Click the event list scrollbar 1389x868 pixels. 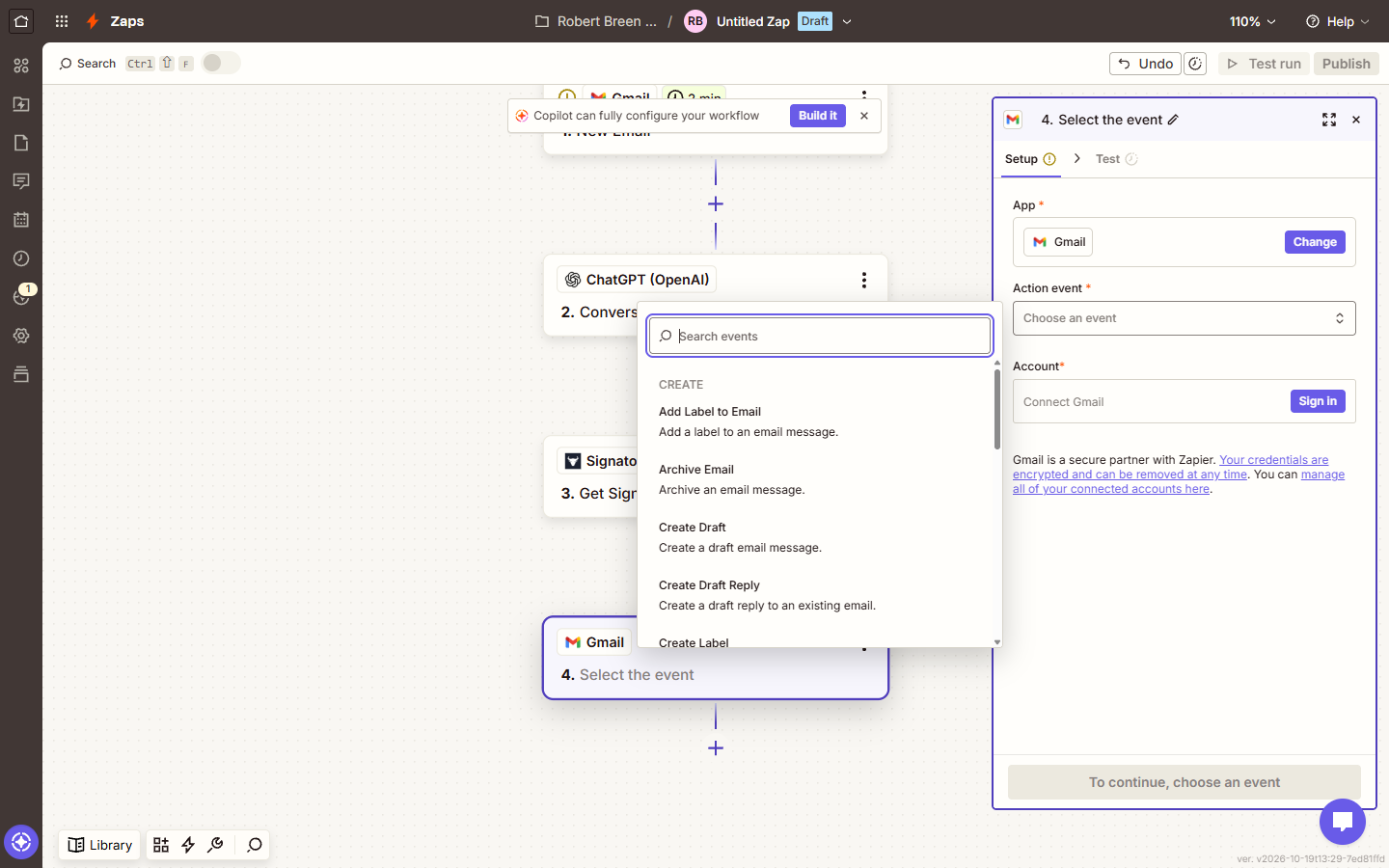(997, 410)
